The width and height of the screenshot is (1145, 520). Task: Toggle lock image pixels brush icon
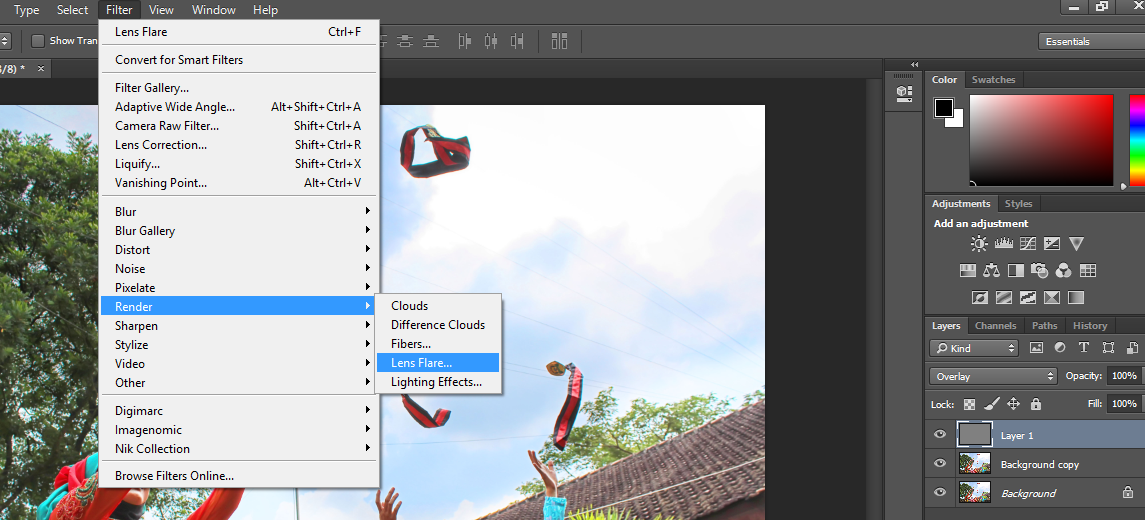click(x=991, y=404)
